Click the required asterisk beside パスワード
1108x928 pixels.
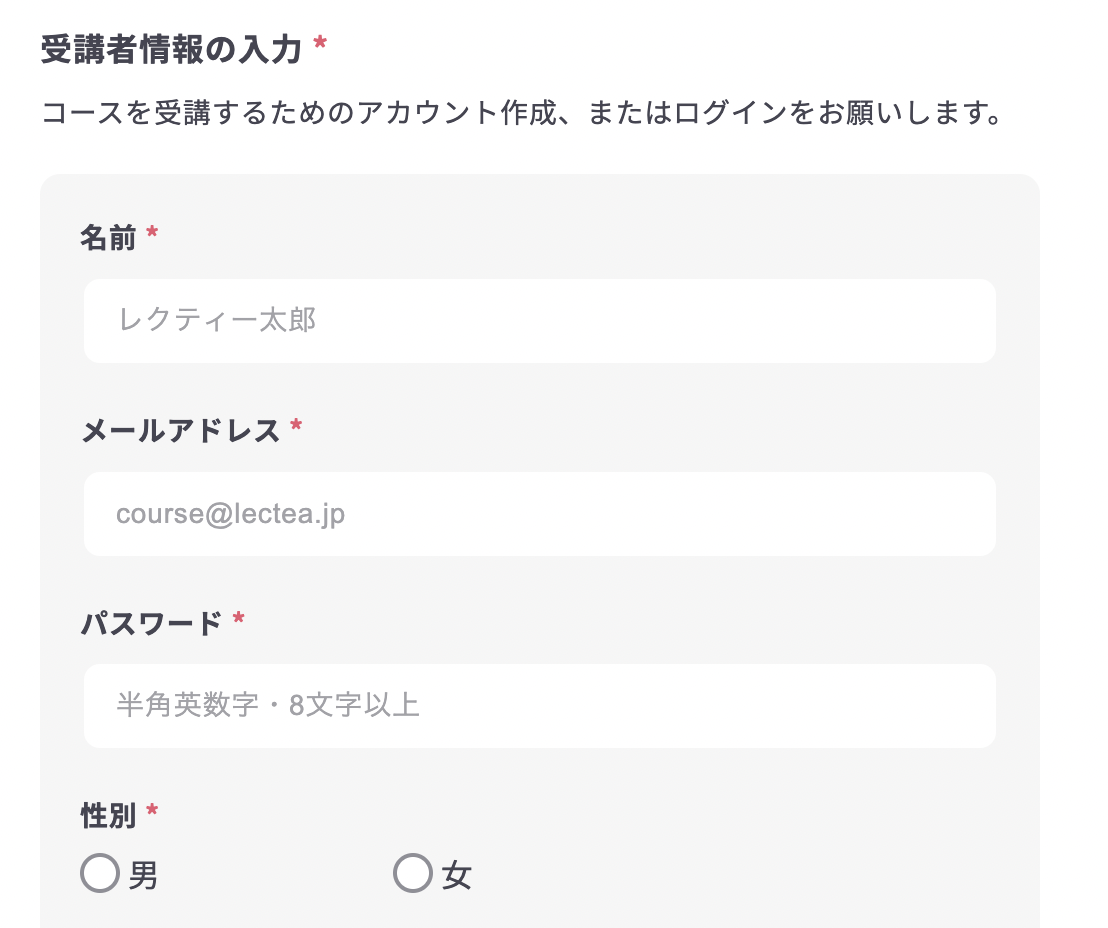pyautogui.click(x=238, y=619)
